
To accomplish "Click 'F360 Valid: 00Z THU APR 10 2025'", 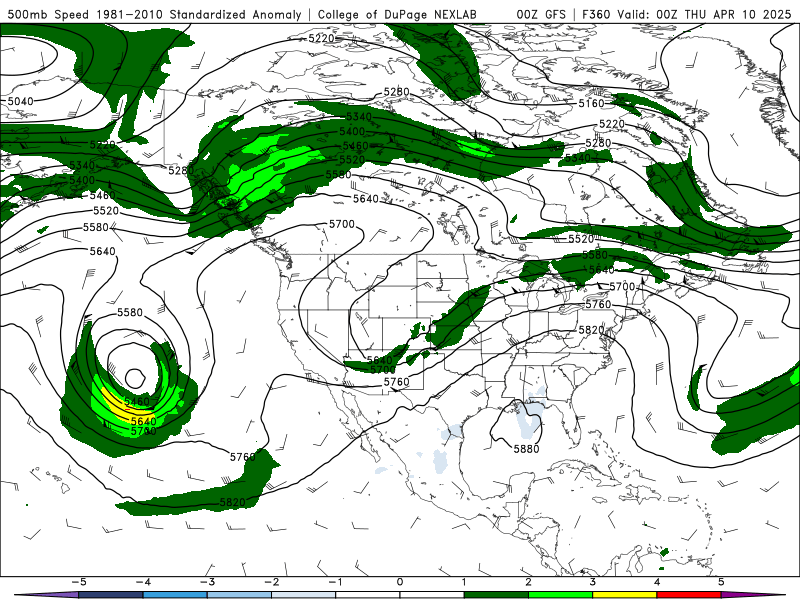I will [686, 14].
